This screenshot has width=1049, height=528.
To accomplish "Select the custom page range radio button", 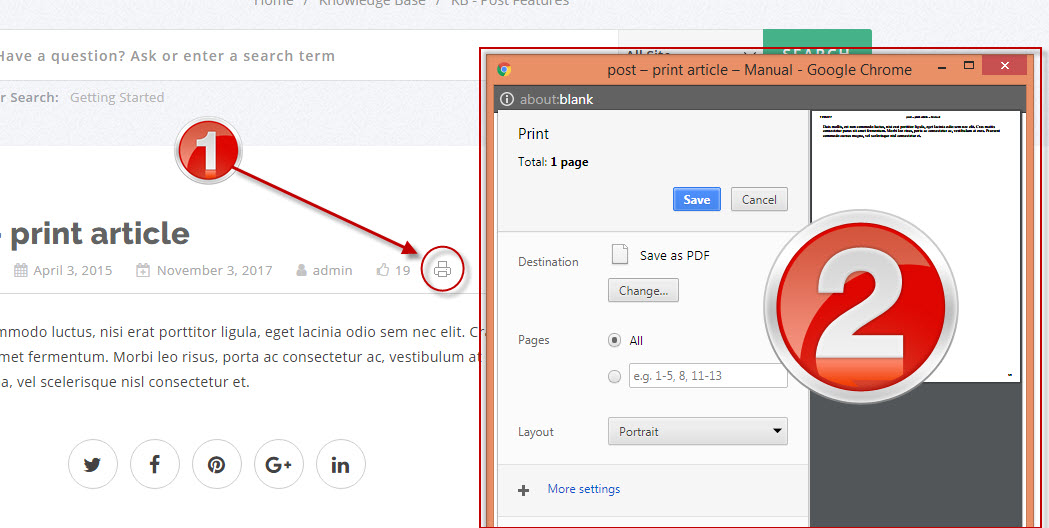I will coord(615,376).
